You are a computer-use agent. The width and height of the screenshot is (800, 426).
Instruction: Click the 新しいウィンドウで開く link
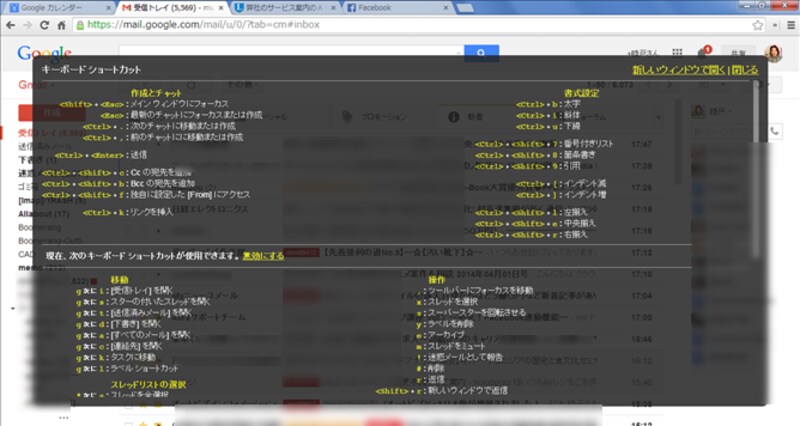678,70
